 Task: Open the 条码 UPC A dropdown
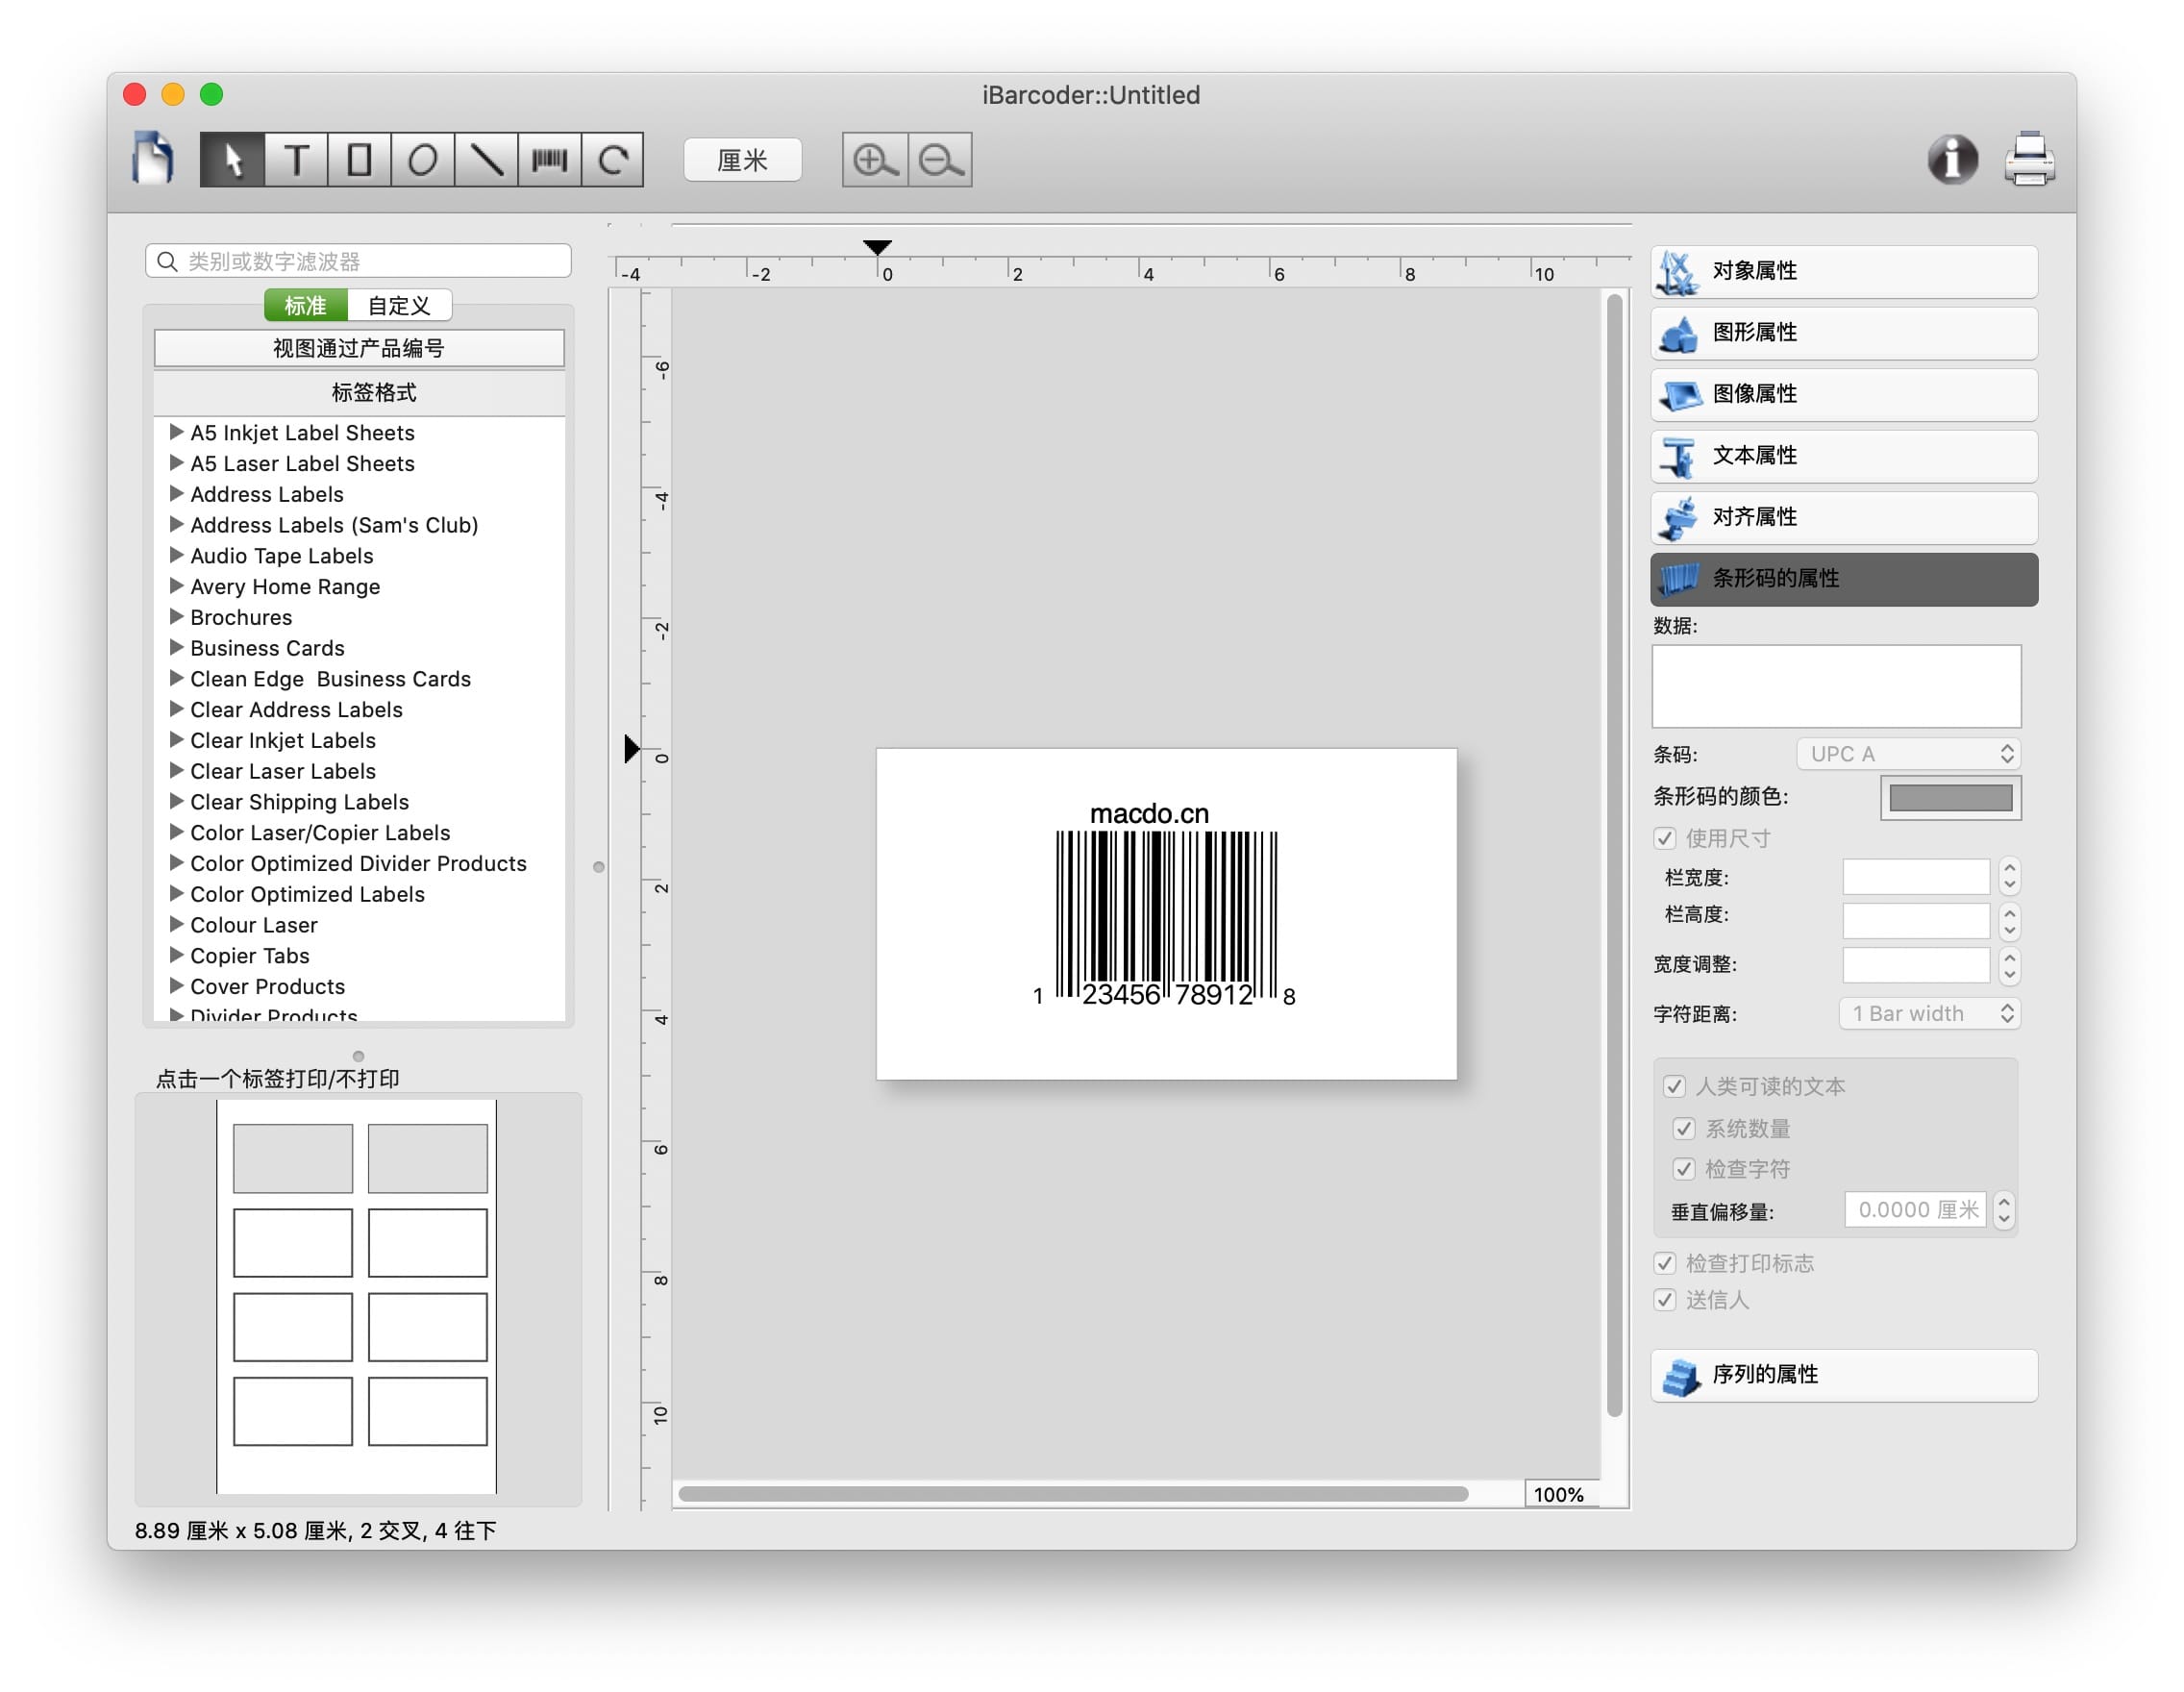(1908, 754)
